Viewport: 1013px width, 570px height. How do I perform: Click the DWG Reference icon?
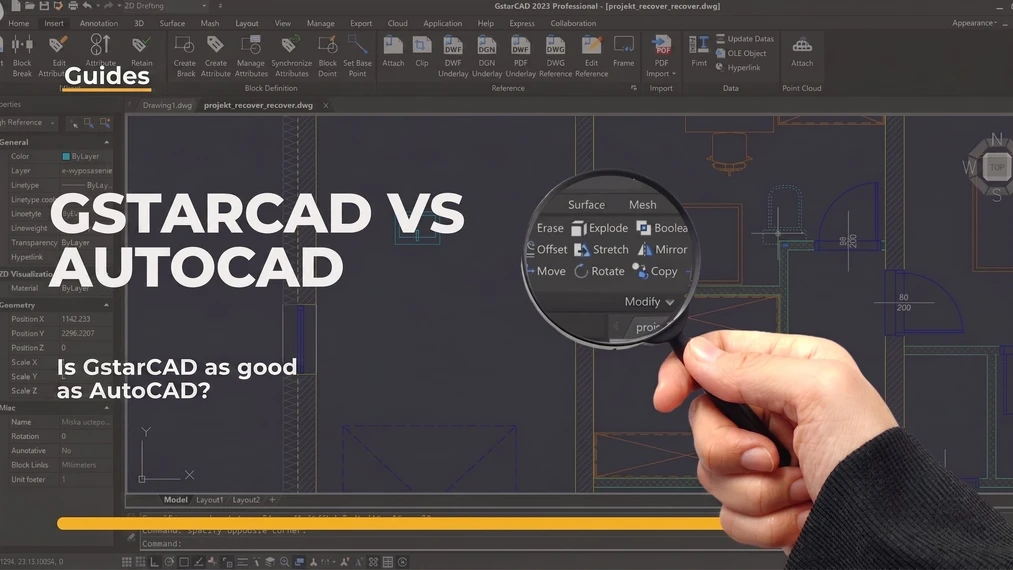(x=555, y=45)
